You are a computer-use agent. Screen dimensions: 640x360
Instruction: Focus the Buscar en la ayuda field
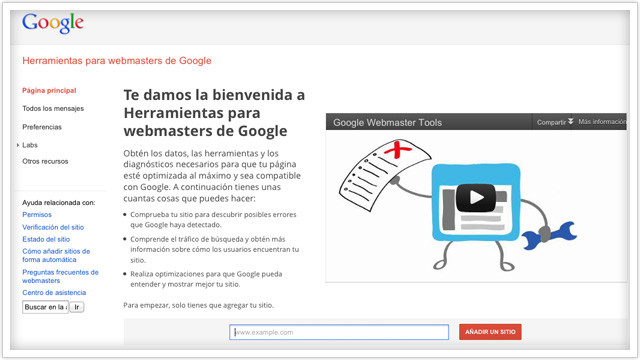click(45, 307)
